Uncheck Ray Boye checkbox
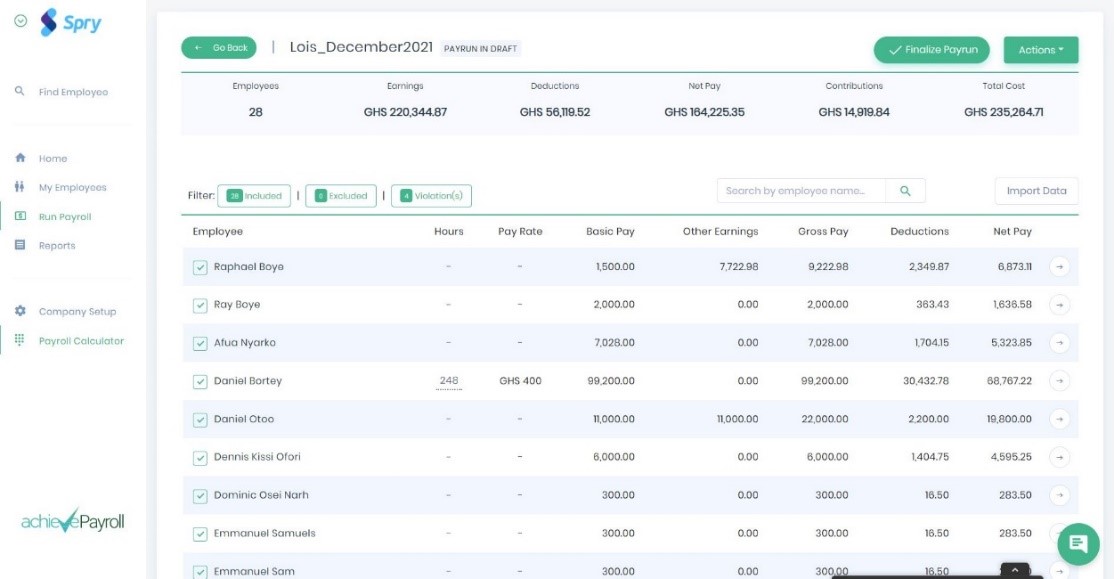The image size is (1114, 579). 200,305
